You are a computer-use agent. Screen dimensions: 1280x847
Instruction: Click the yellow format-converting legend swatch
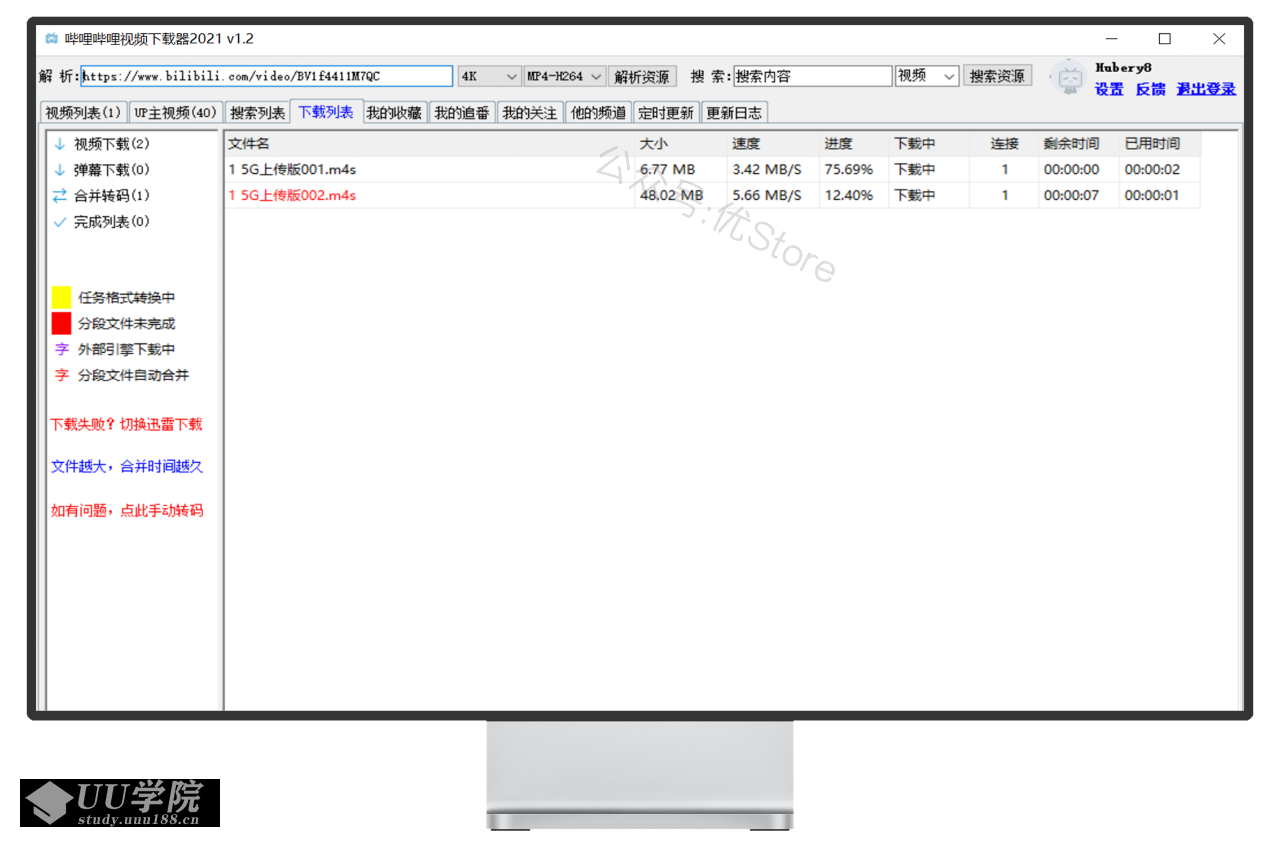click(x=61, y=297)
